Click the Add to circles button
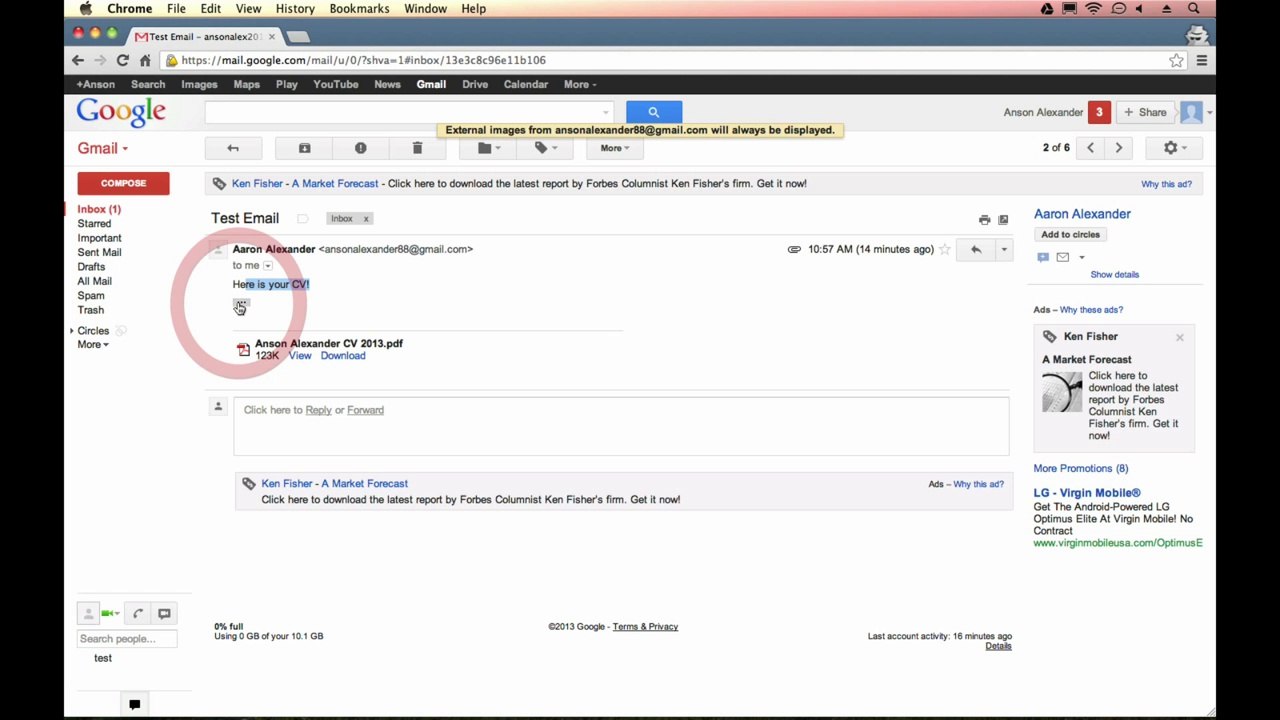This screenshot has height=720, width=1280. (x=1070, y=235)
